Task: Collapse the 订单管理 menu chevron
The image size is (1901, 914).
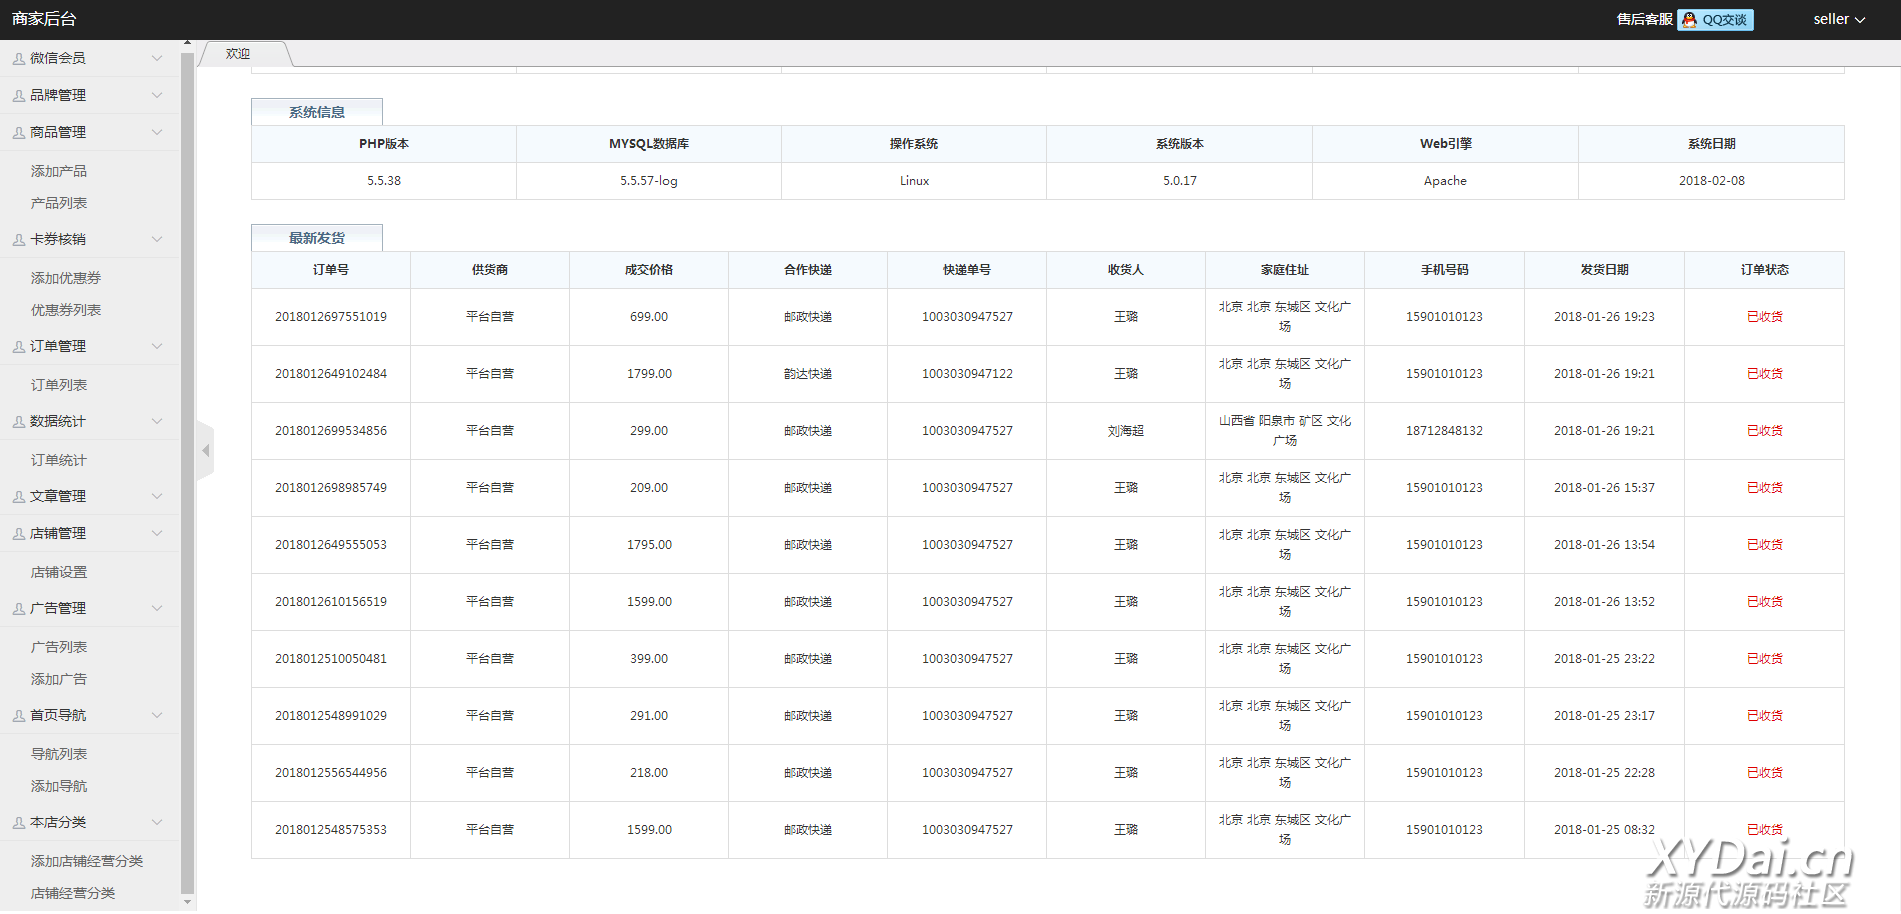Action: pos(157,346)
